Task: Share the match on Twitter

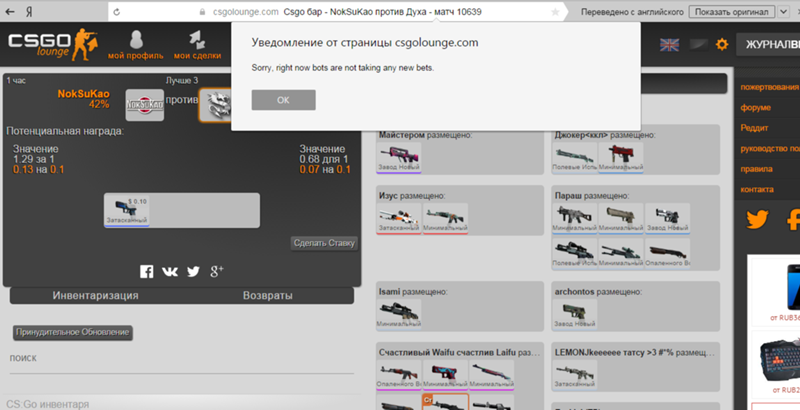Action: (193, 271)
